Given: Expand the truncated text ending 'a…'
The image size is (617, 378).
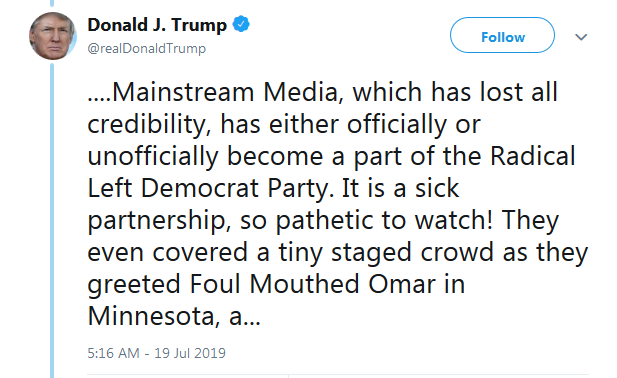Looking at the screenshot, I should [x=245, y=317].
